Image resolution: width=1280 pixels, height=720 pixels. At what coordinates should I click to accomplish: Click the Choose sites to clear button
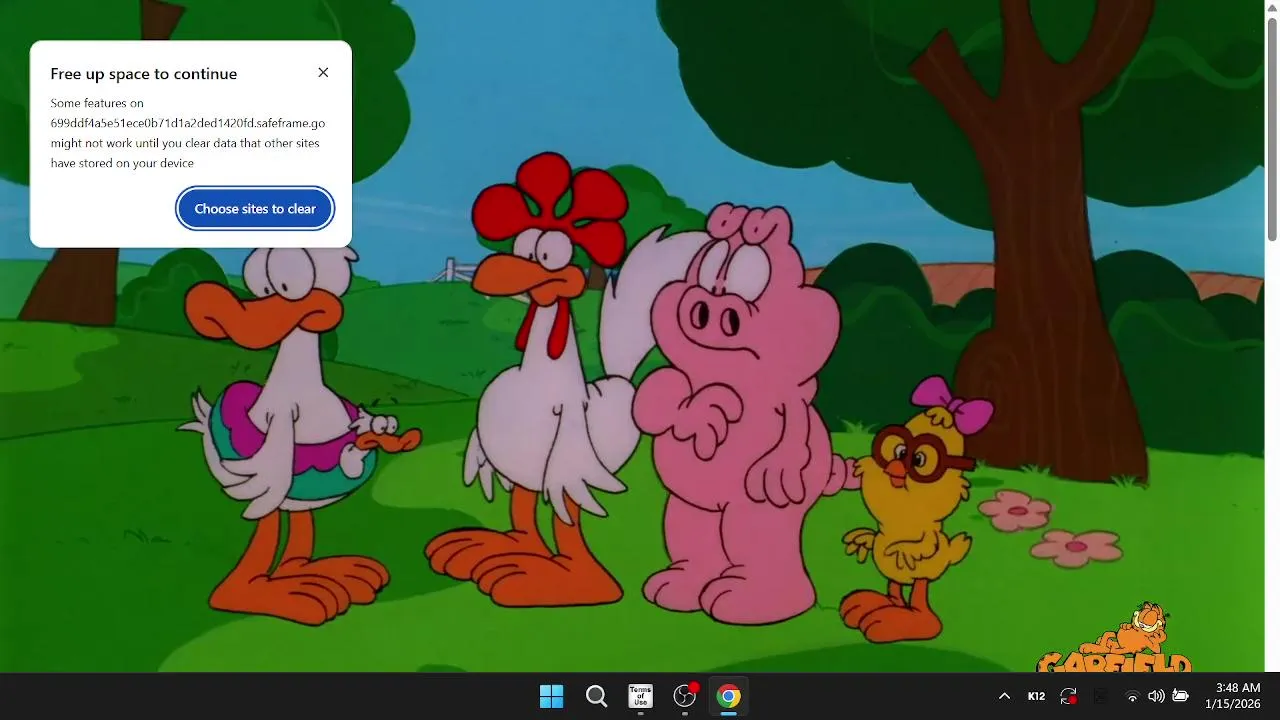point(255,209)
